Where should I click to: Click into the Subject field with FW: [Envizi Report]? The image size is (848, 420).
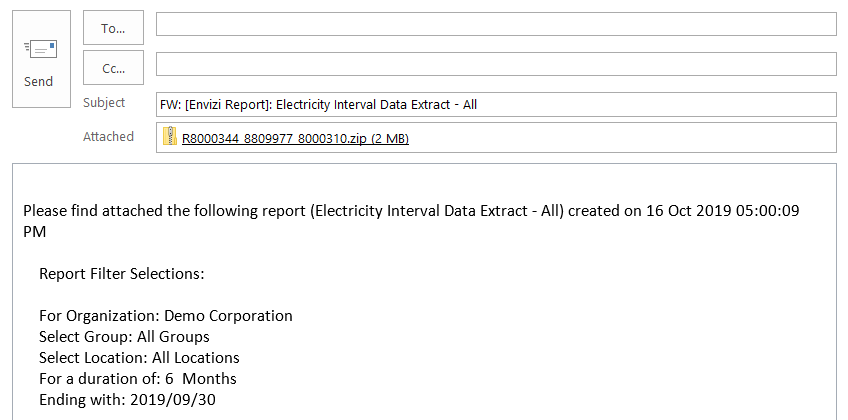point(496,104)
